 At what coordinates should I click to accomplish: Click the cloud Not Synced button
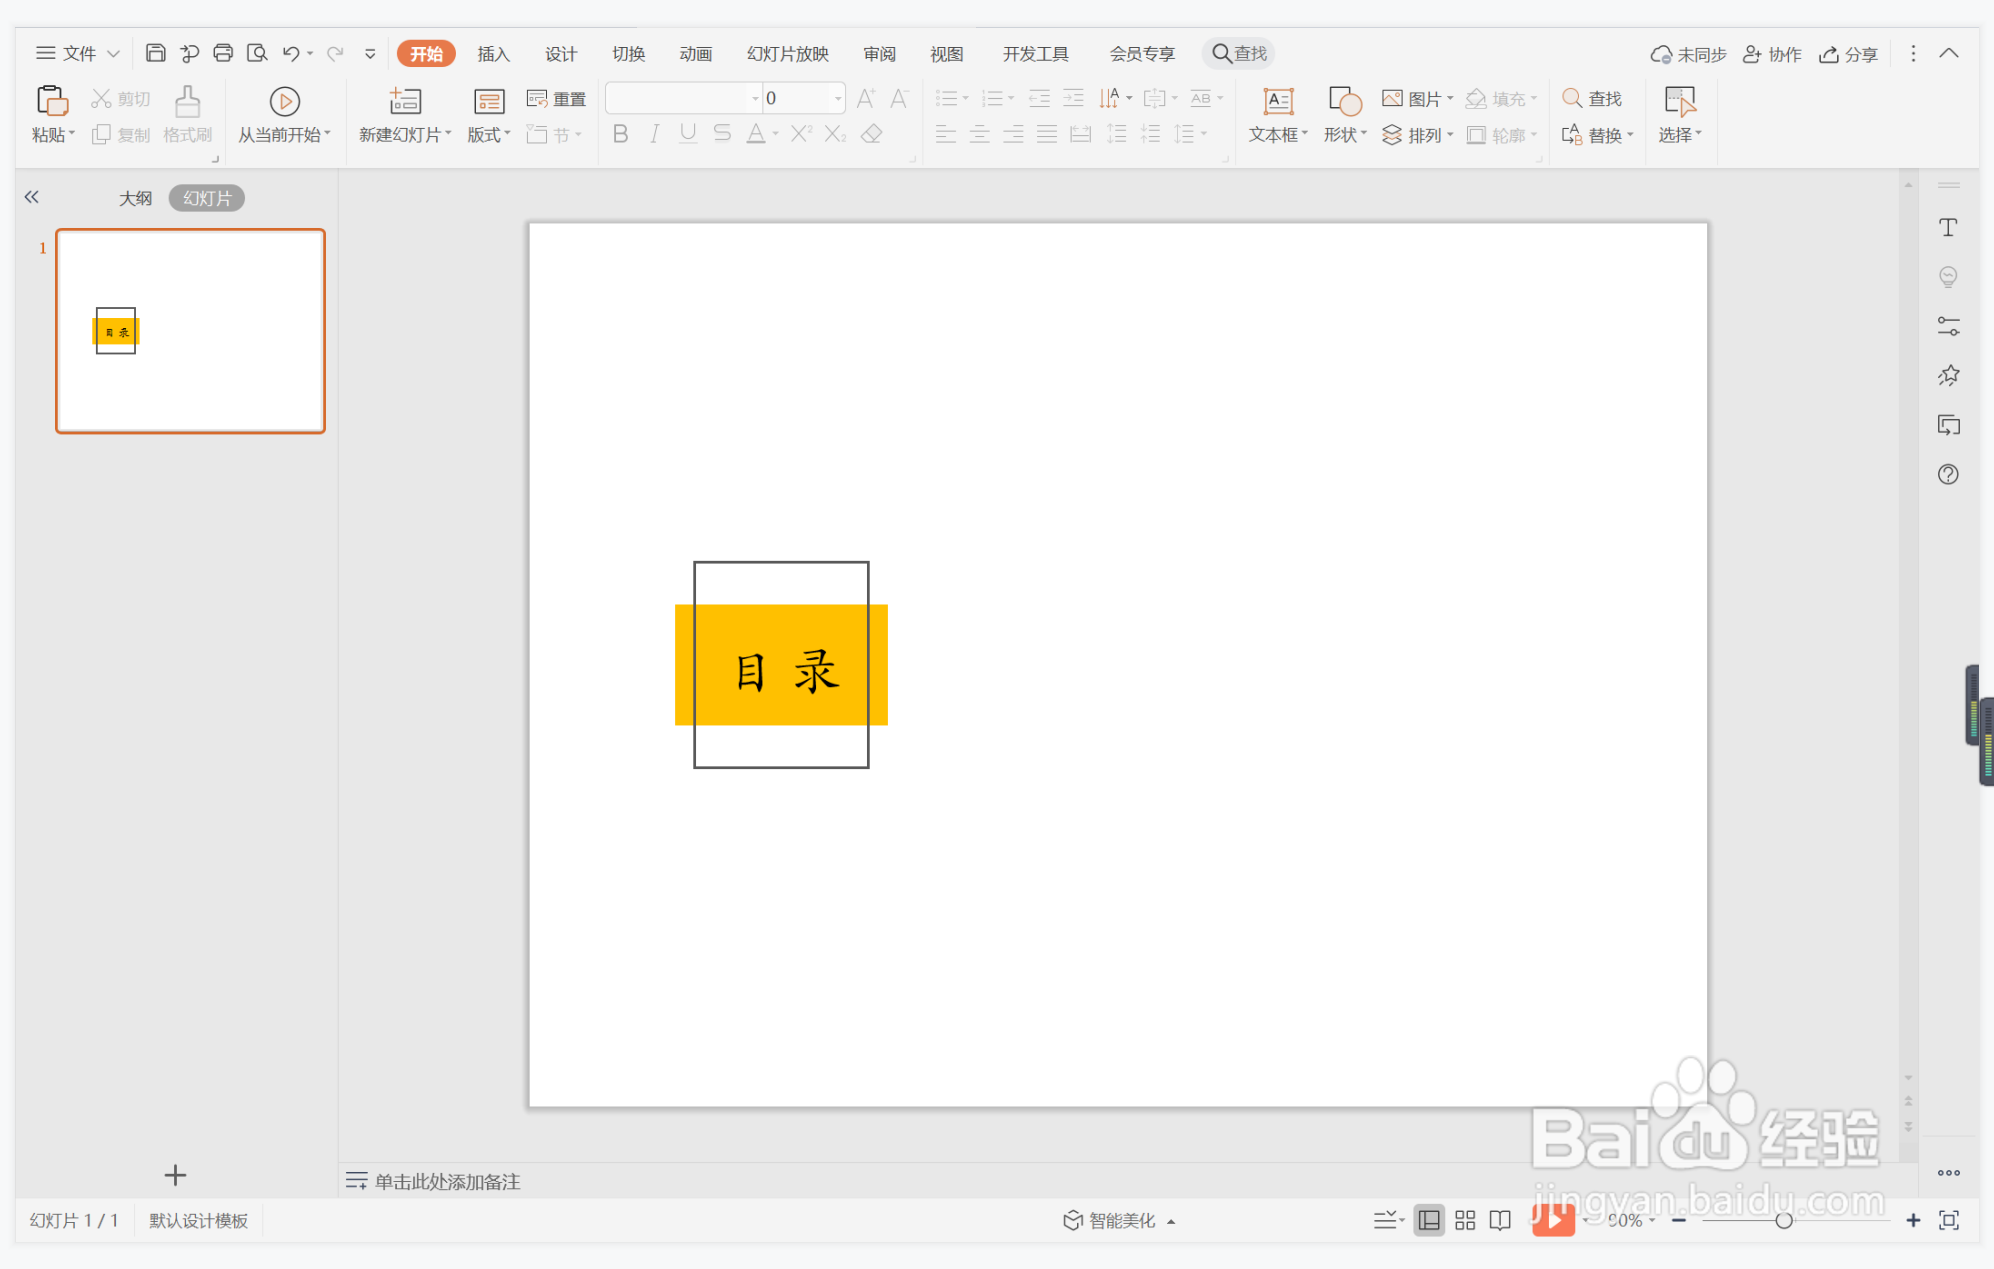tap(1688, 54)
